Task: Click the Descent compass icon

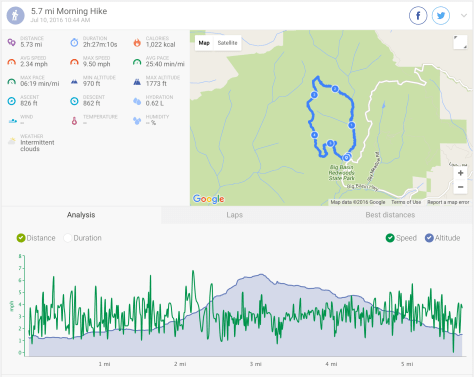Action: (74, 101)
